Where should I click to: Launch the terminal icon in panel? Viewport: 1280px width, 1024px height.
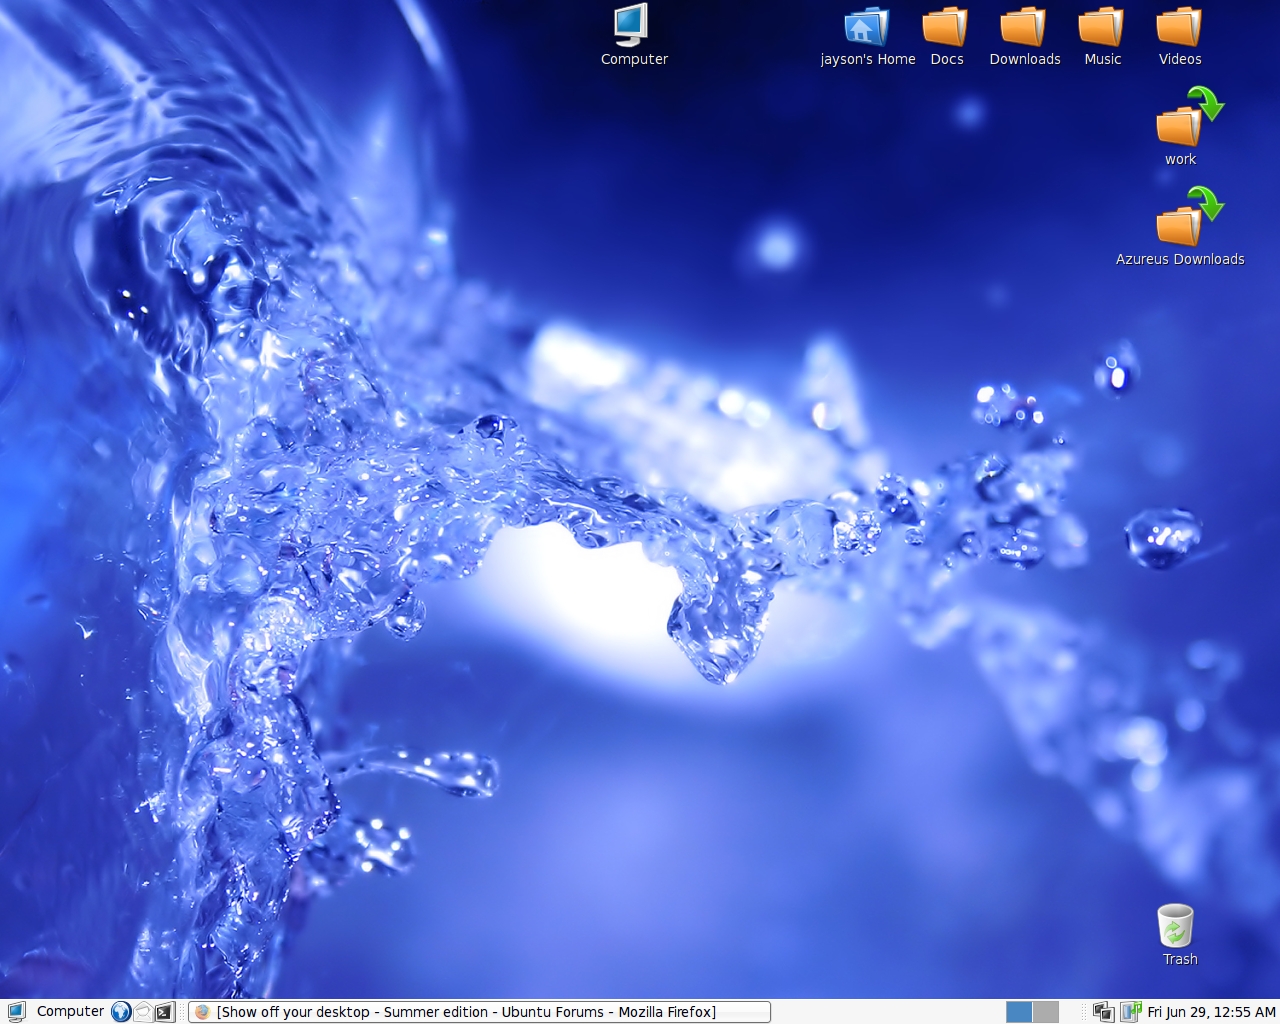click(165, 1011)
